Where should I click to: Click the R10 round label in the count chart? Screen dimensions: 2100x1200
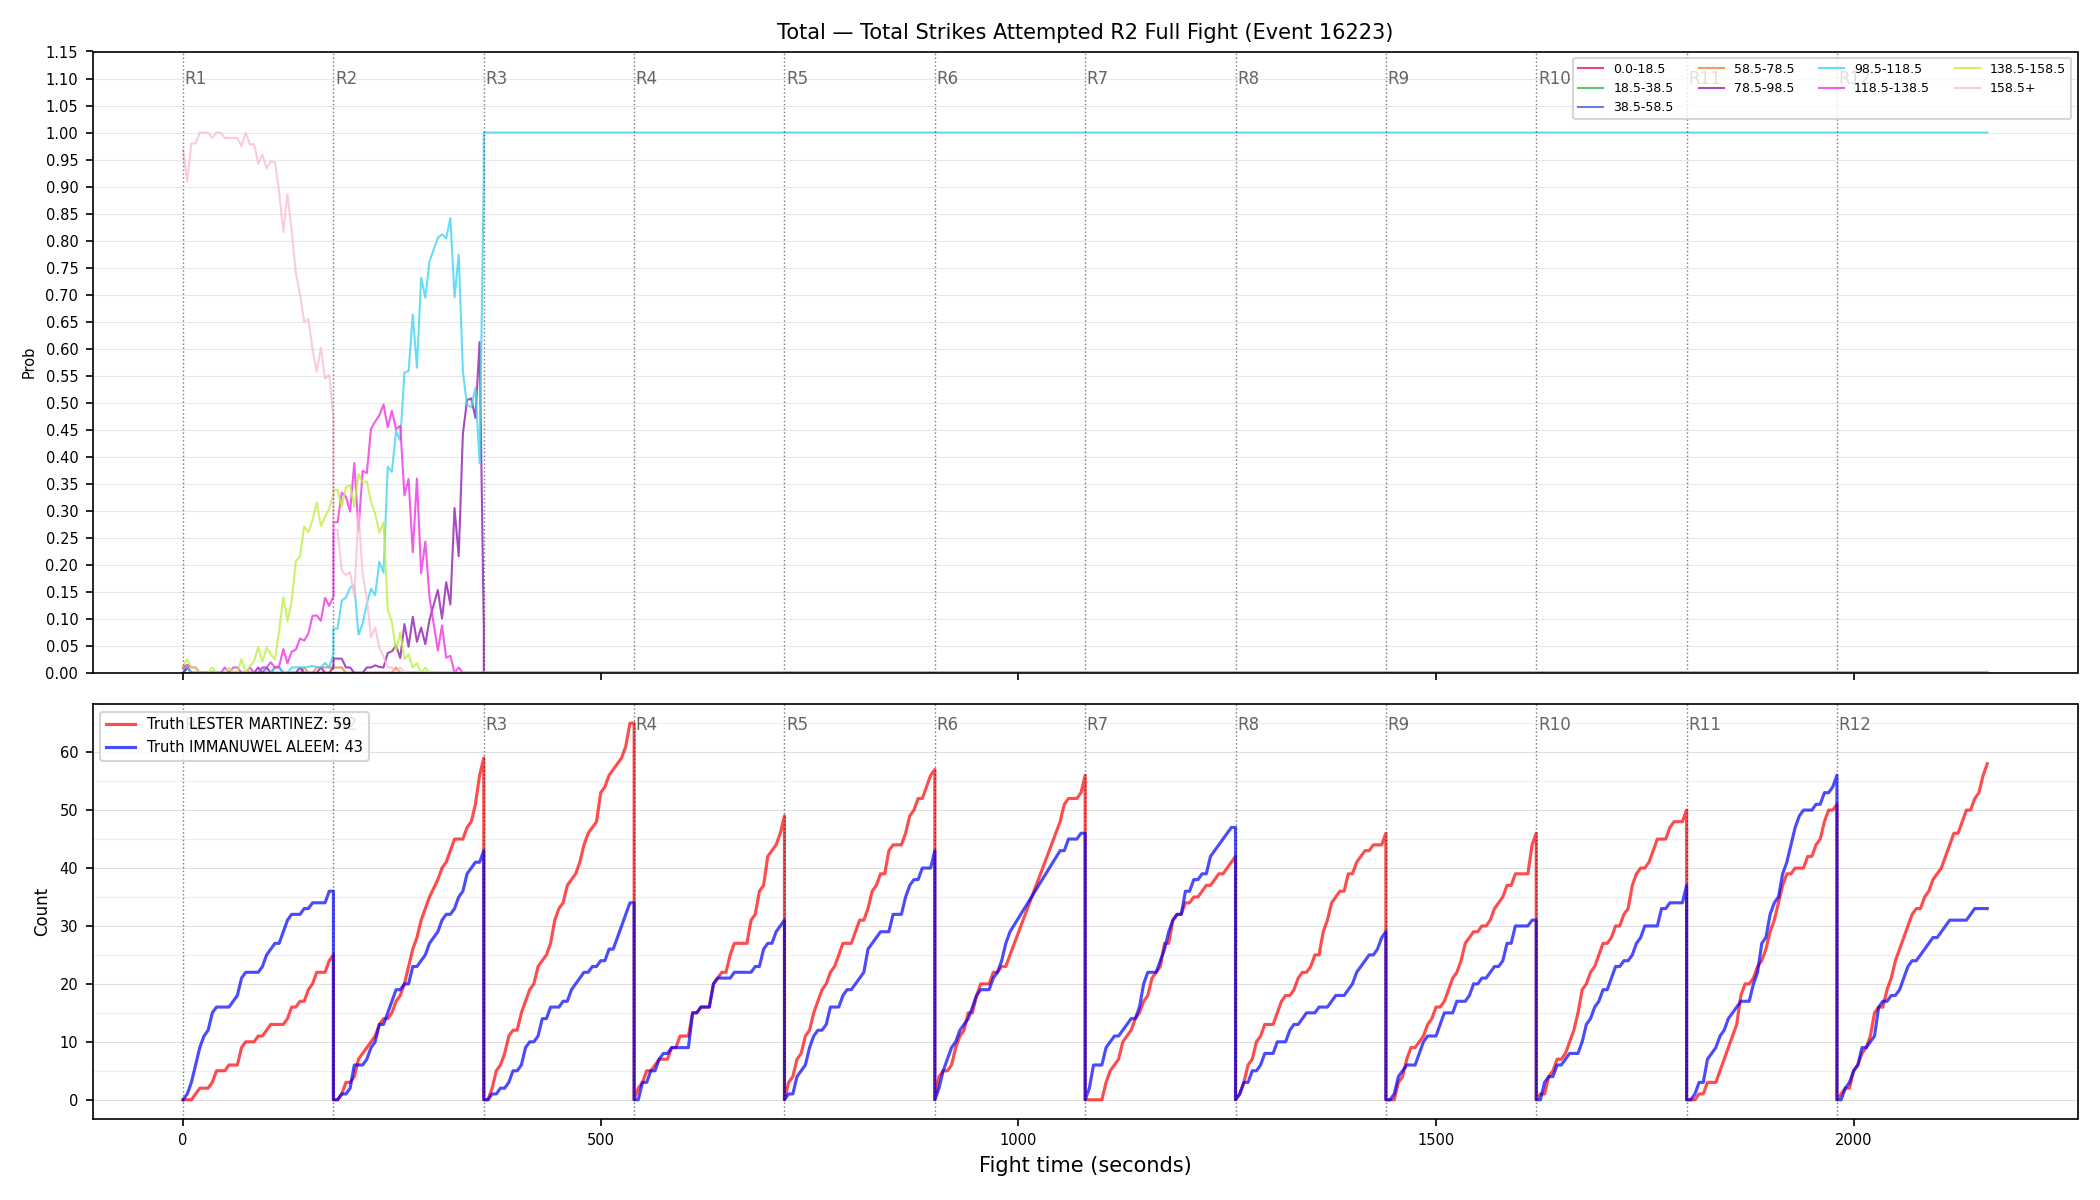click(x=1554, y=724)
